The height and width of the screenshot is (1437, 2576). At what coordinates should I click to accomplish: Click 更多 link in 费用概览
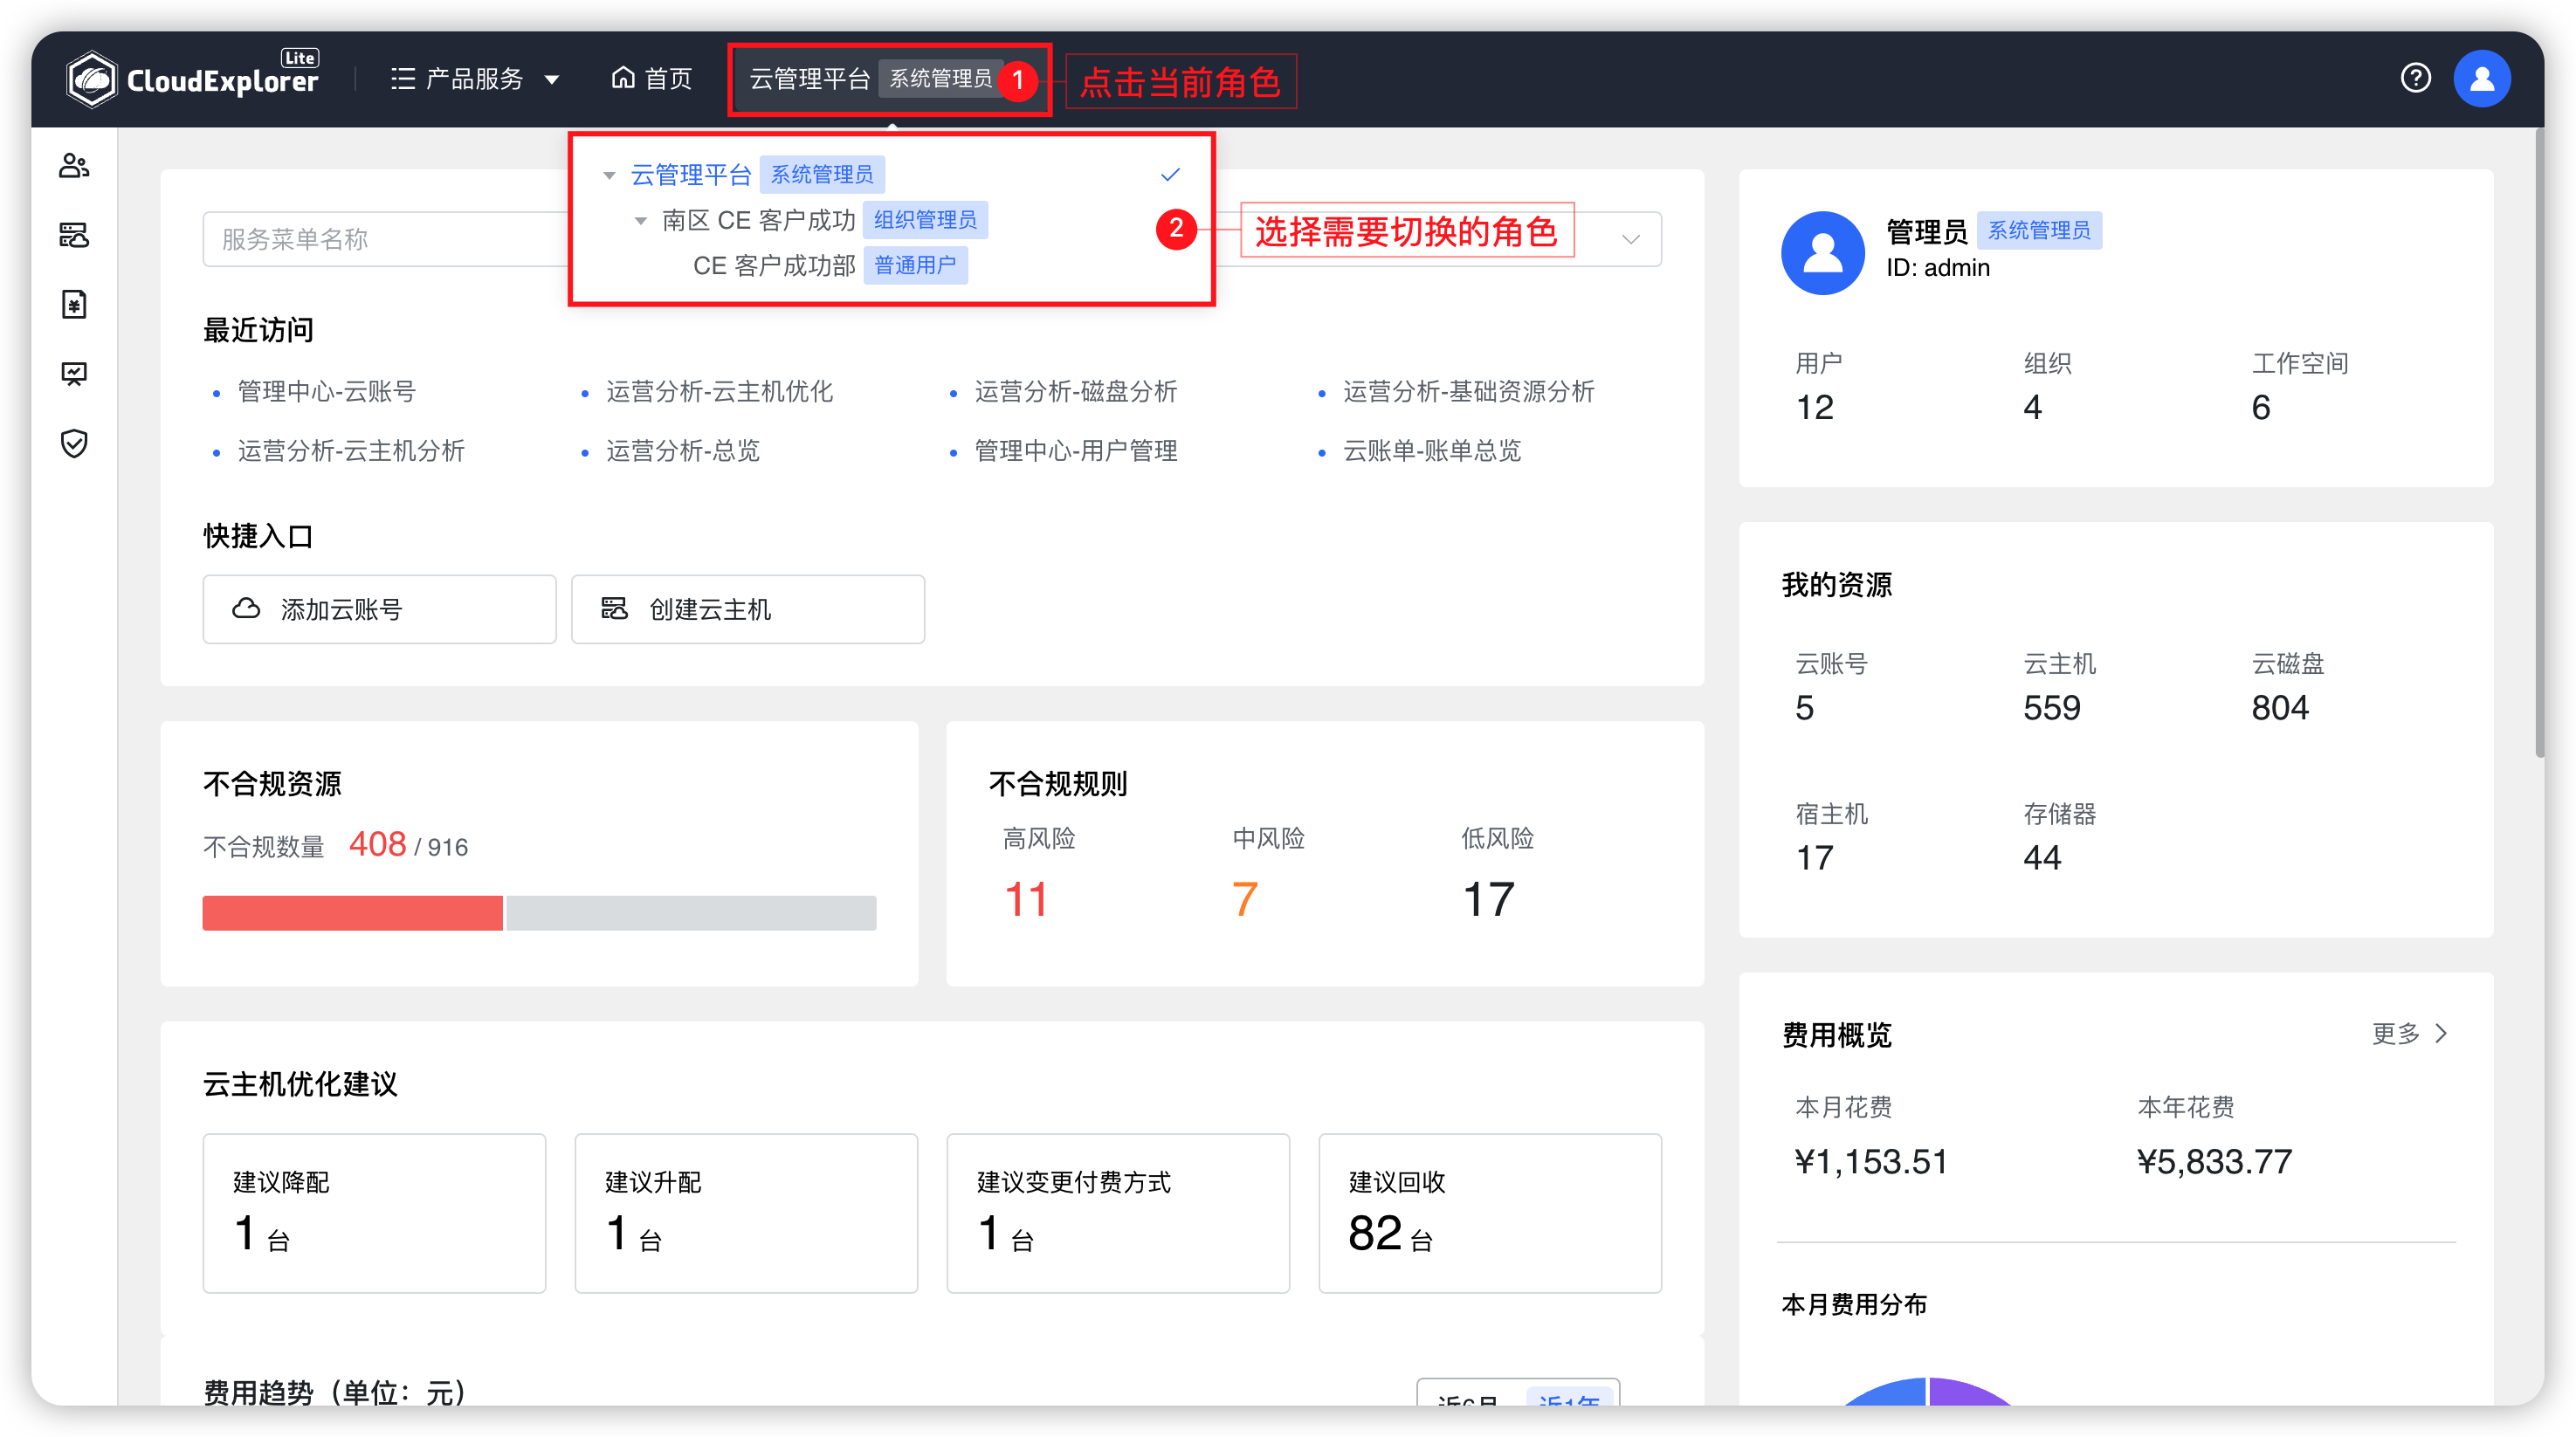coord(2409,1034)
